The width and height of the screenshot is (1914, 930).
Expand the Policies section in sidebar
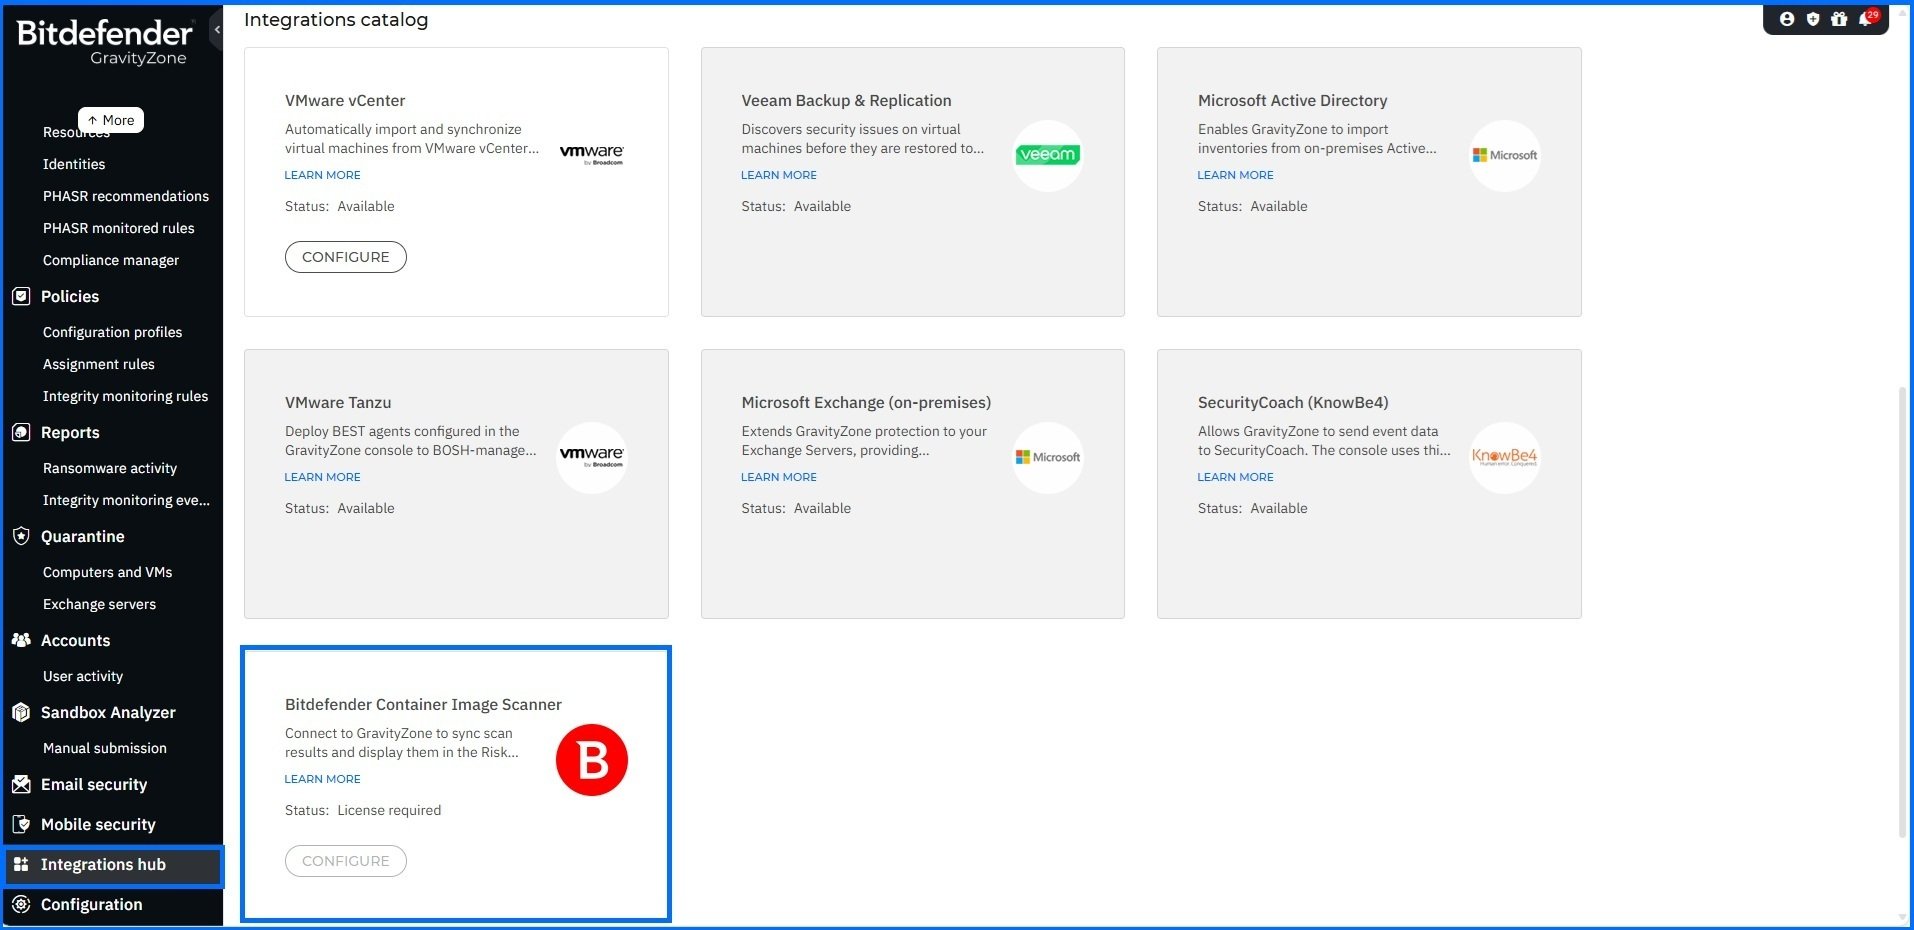coord(70,296)
